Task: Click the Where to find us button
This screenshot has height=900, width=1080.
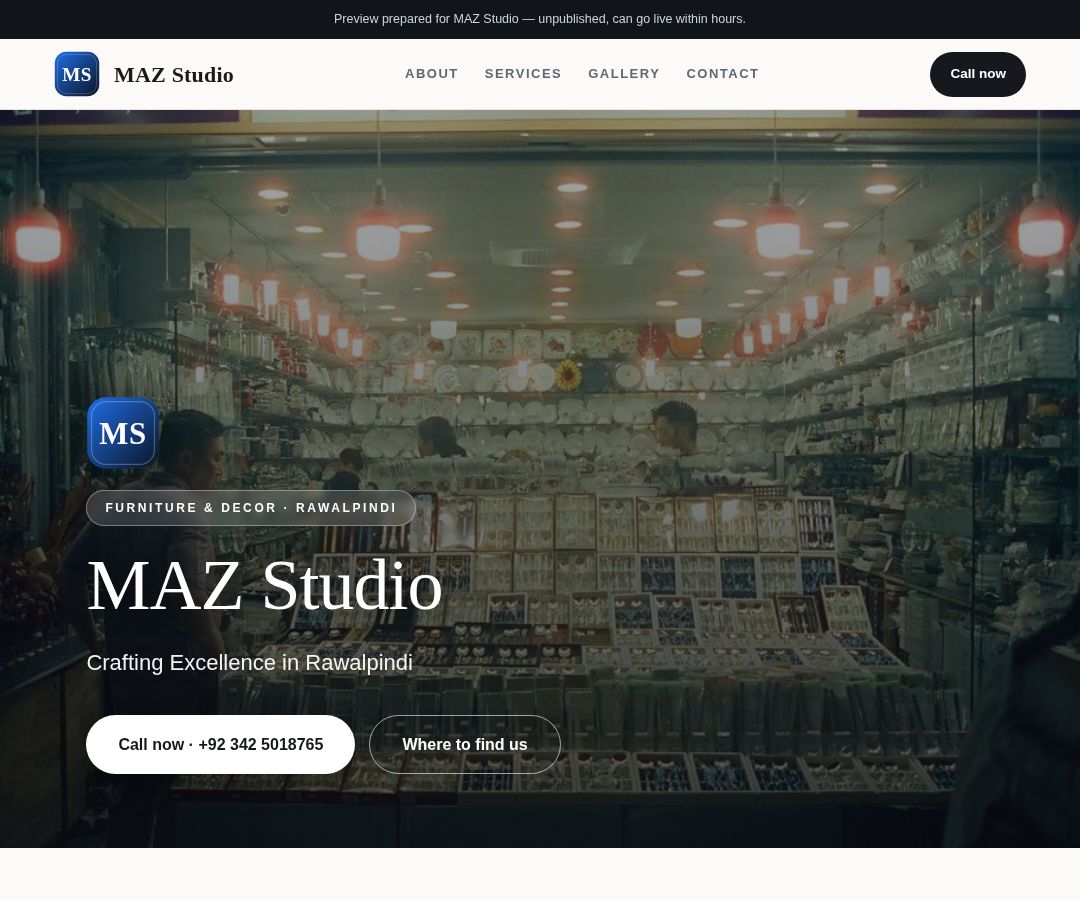Action: pos(465,744)
